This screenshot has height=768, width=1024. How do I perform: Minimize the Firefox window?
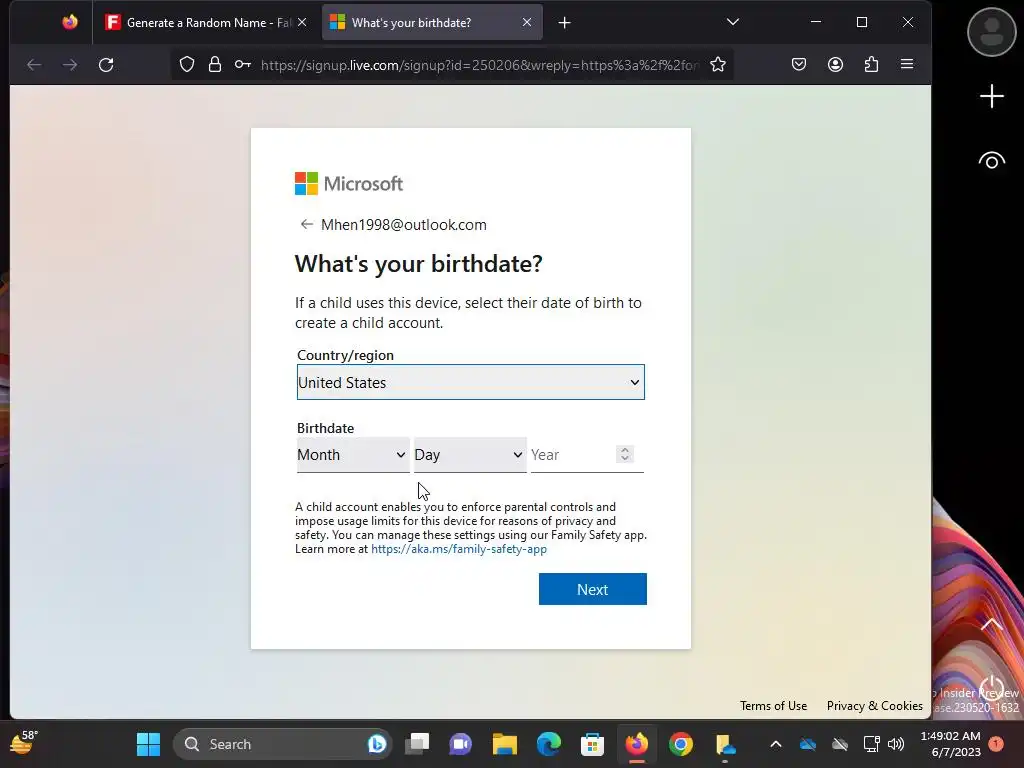pos(816,22)
